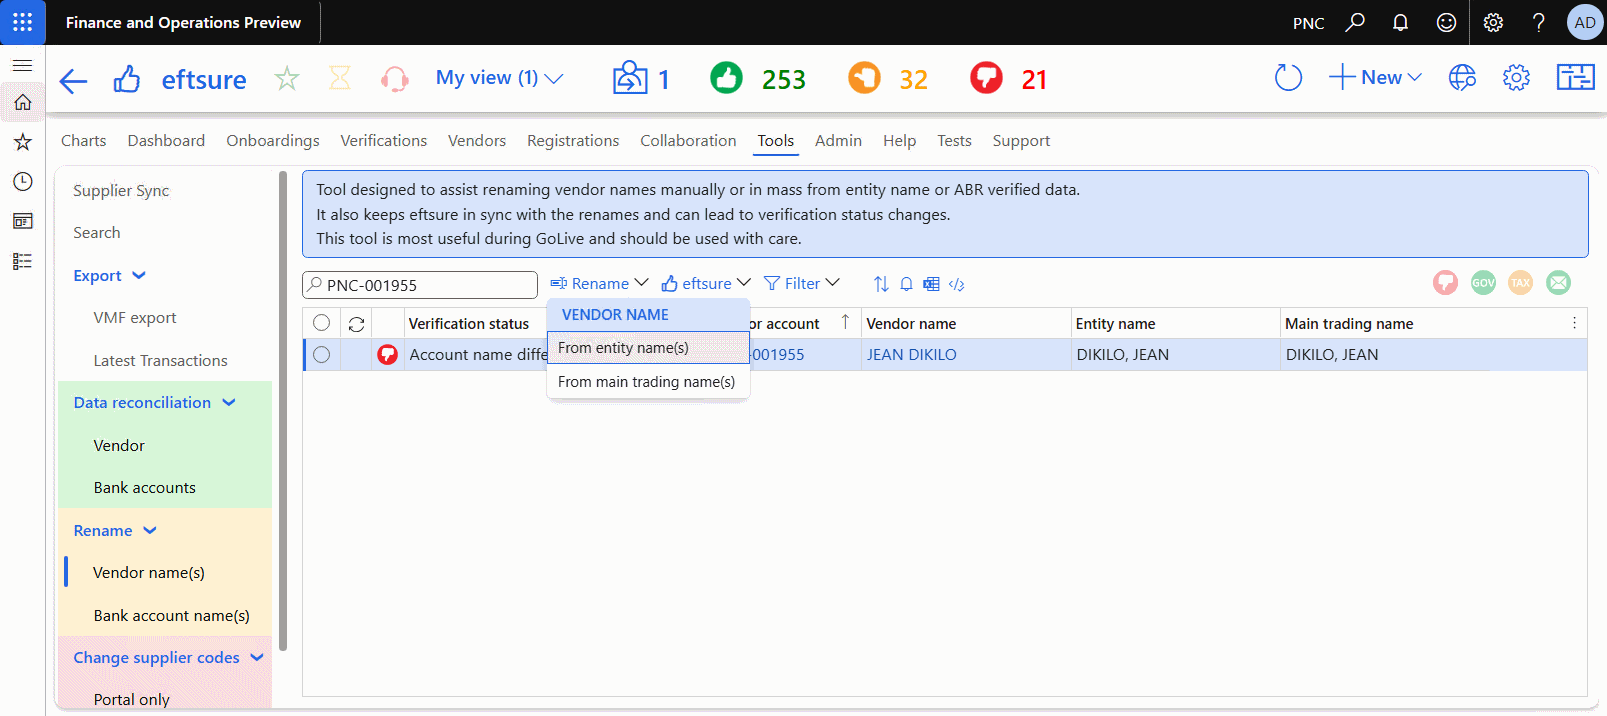The height and width of the screenshot is (716, 1607).
Task: Open the eftsure toolbar dropdown
Action: (x=706, y=284)
